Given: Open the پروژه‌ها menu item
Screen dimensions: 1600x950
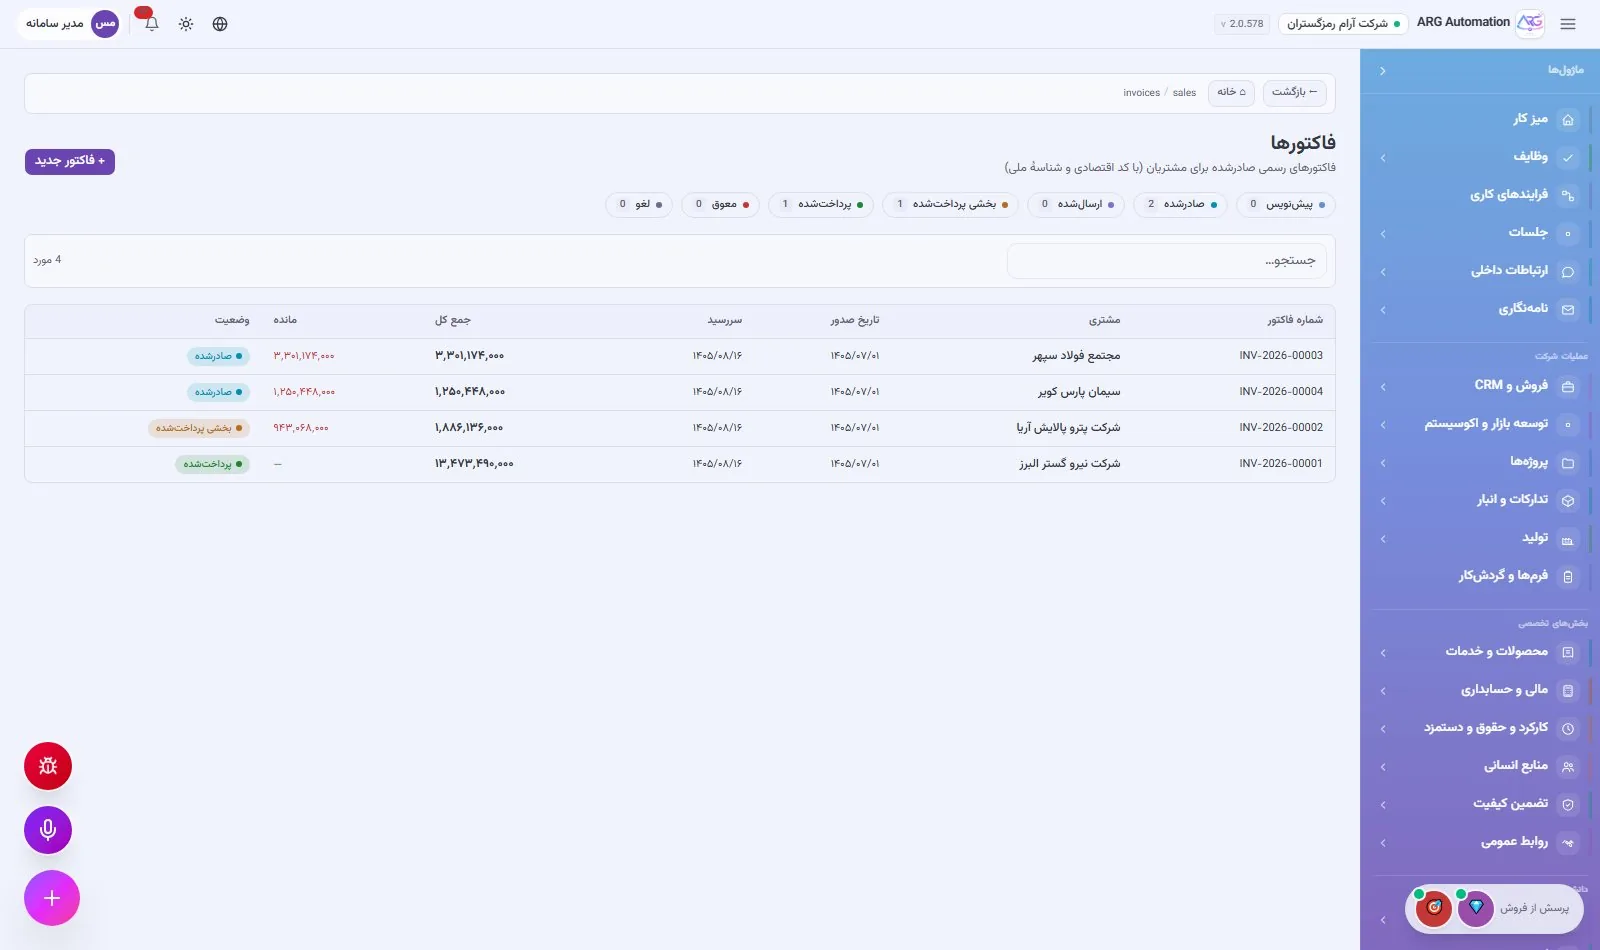Looking at the screenshot, I should (x=1477, y=462).
